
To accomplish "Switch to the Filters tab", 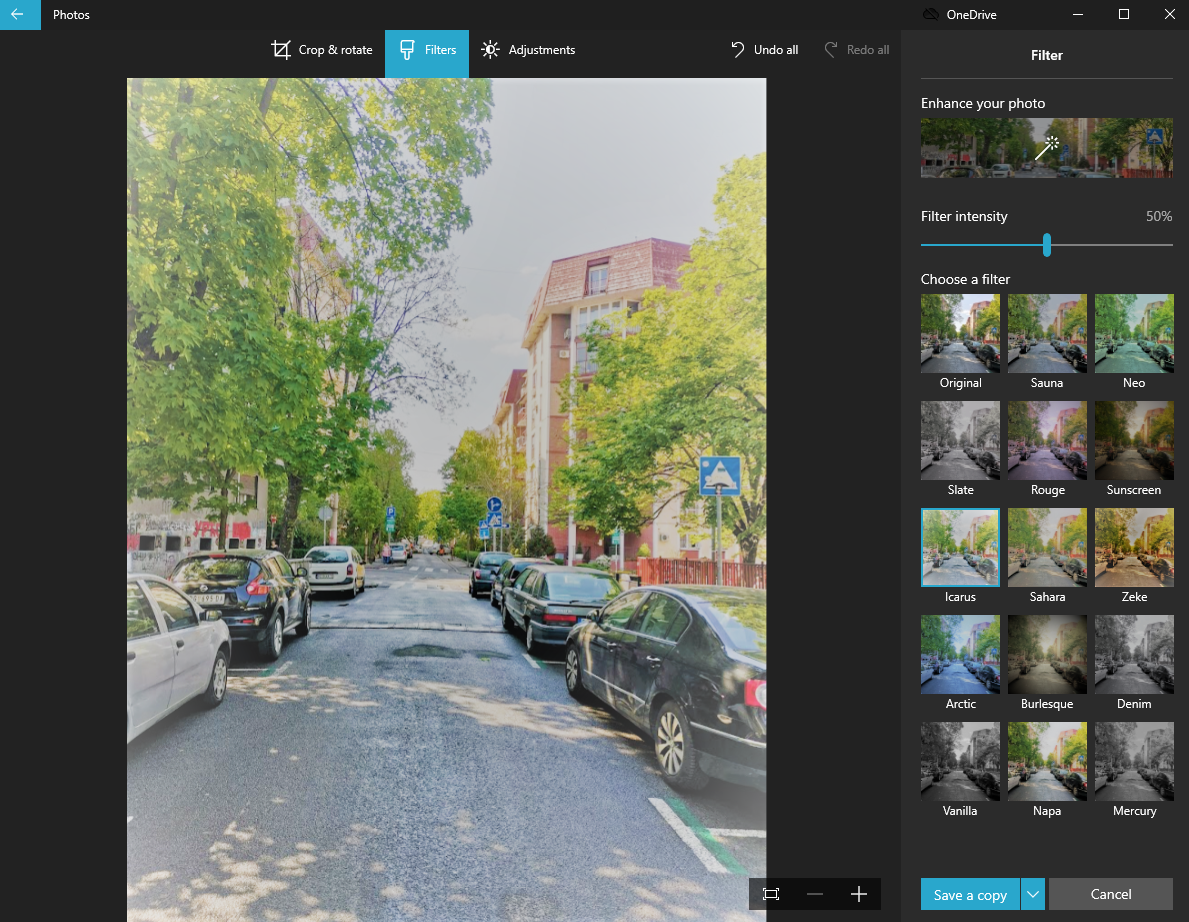I will [x=427, y=50].
